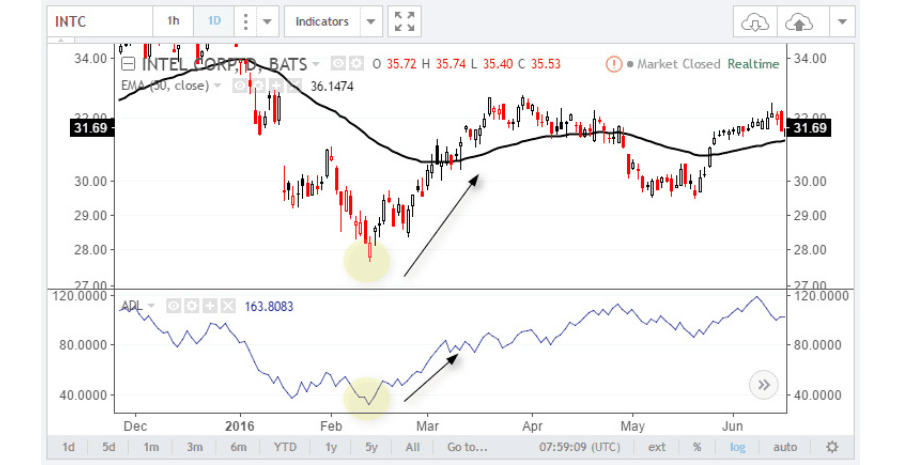Expand the Indicators dropdown arrow
Screen dimensions: 901x465
tap(371, 21)
